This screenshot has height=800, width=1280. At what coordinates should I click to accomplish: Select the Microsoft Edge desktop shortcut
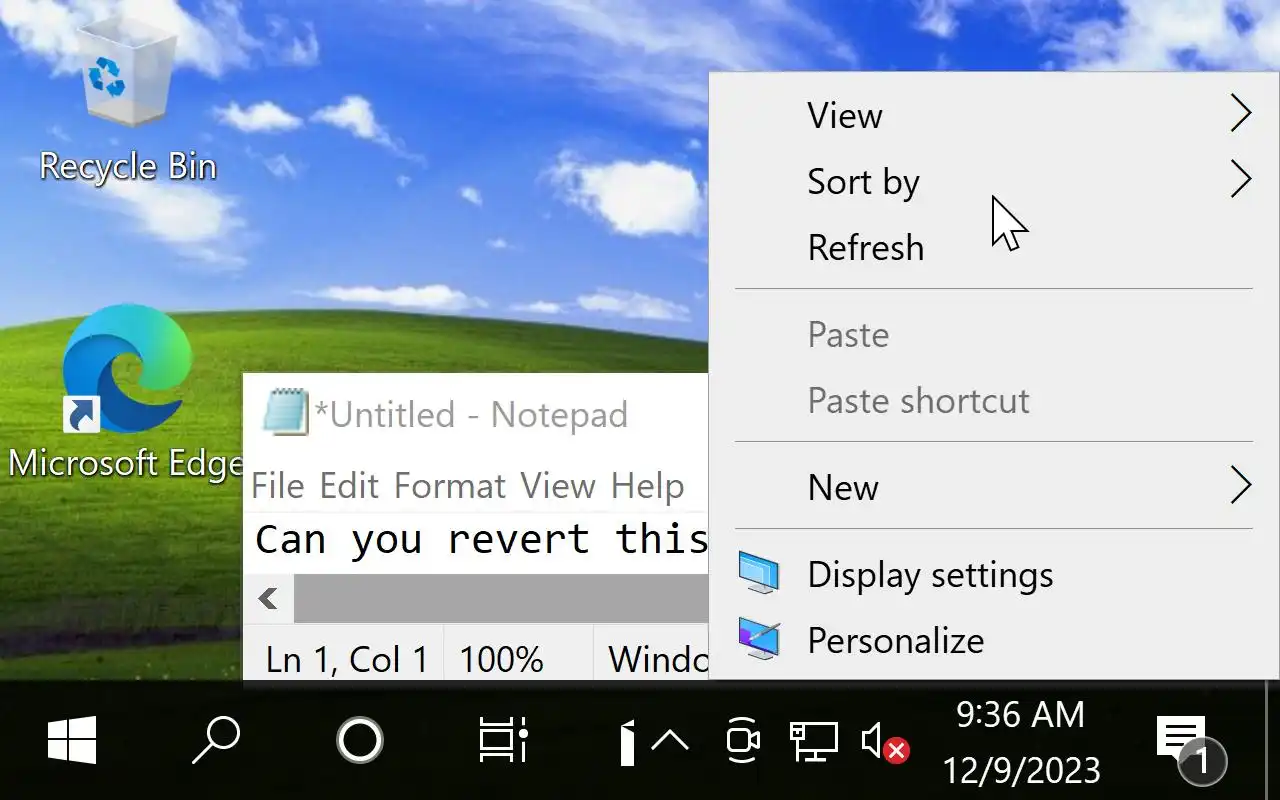127,392
